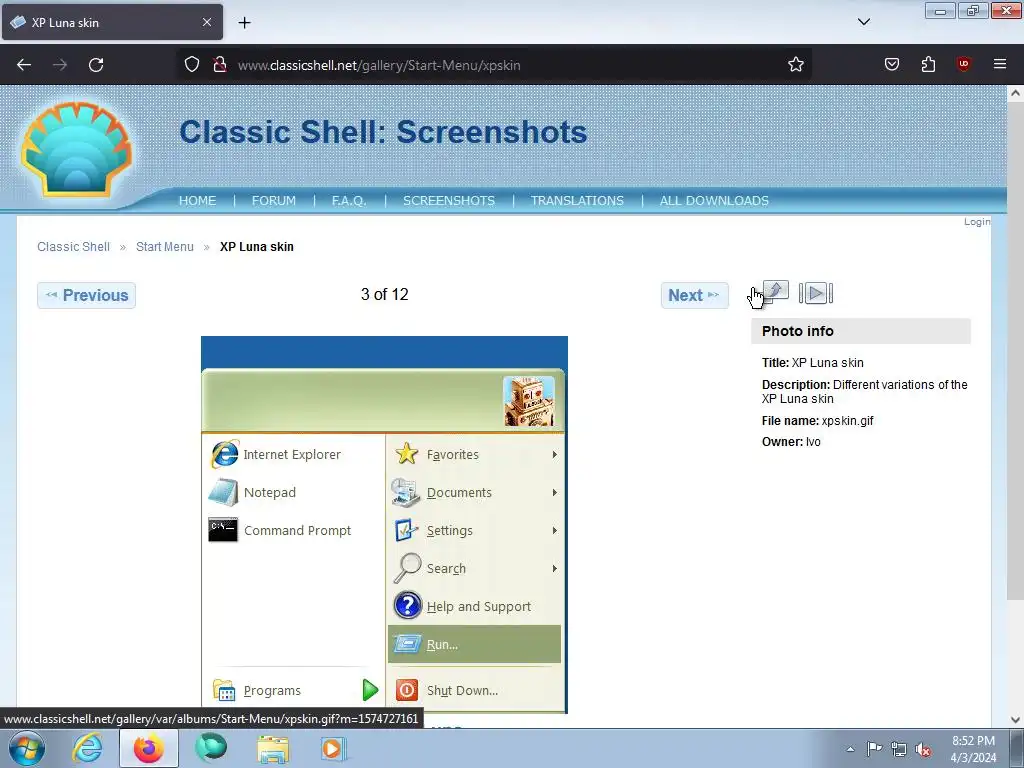Open Windows Media Player on taskbar

tap(333, 748)
